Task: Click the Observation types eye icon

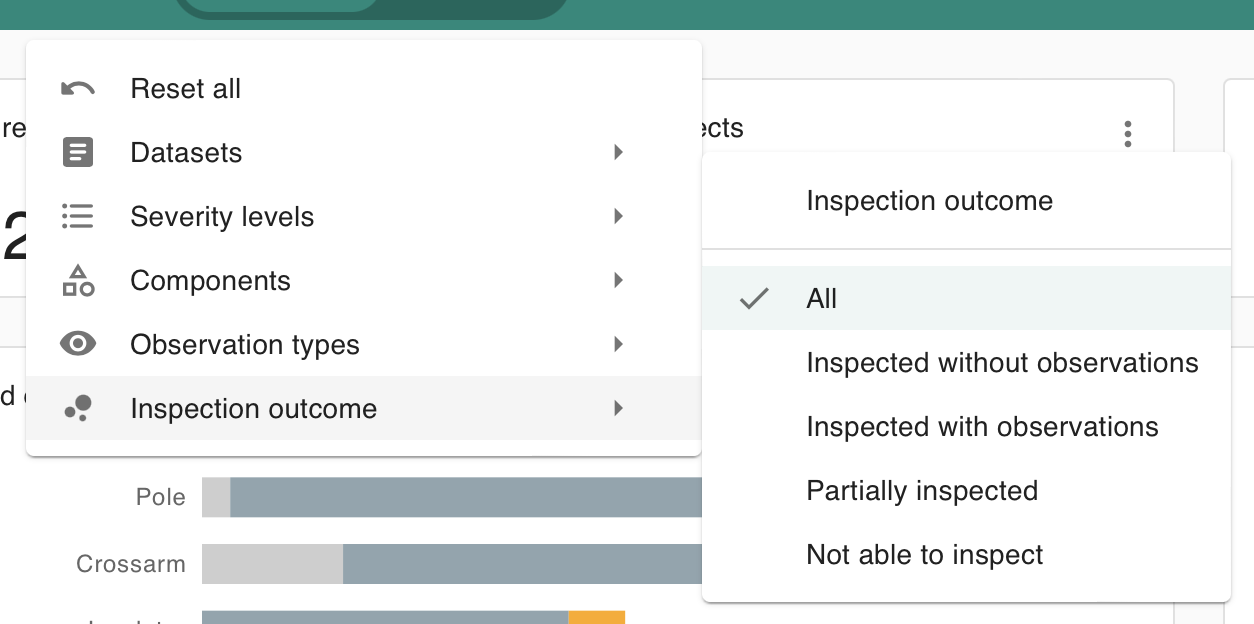Action: tap(78, 344)
